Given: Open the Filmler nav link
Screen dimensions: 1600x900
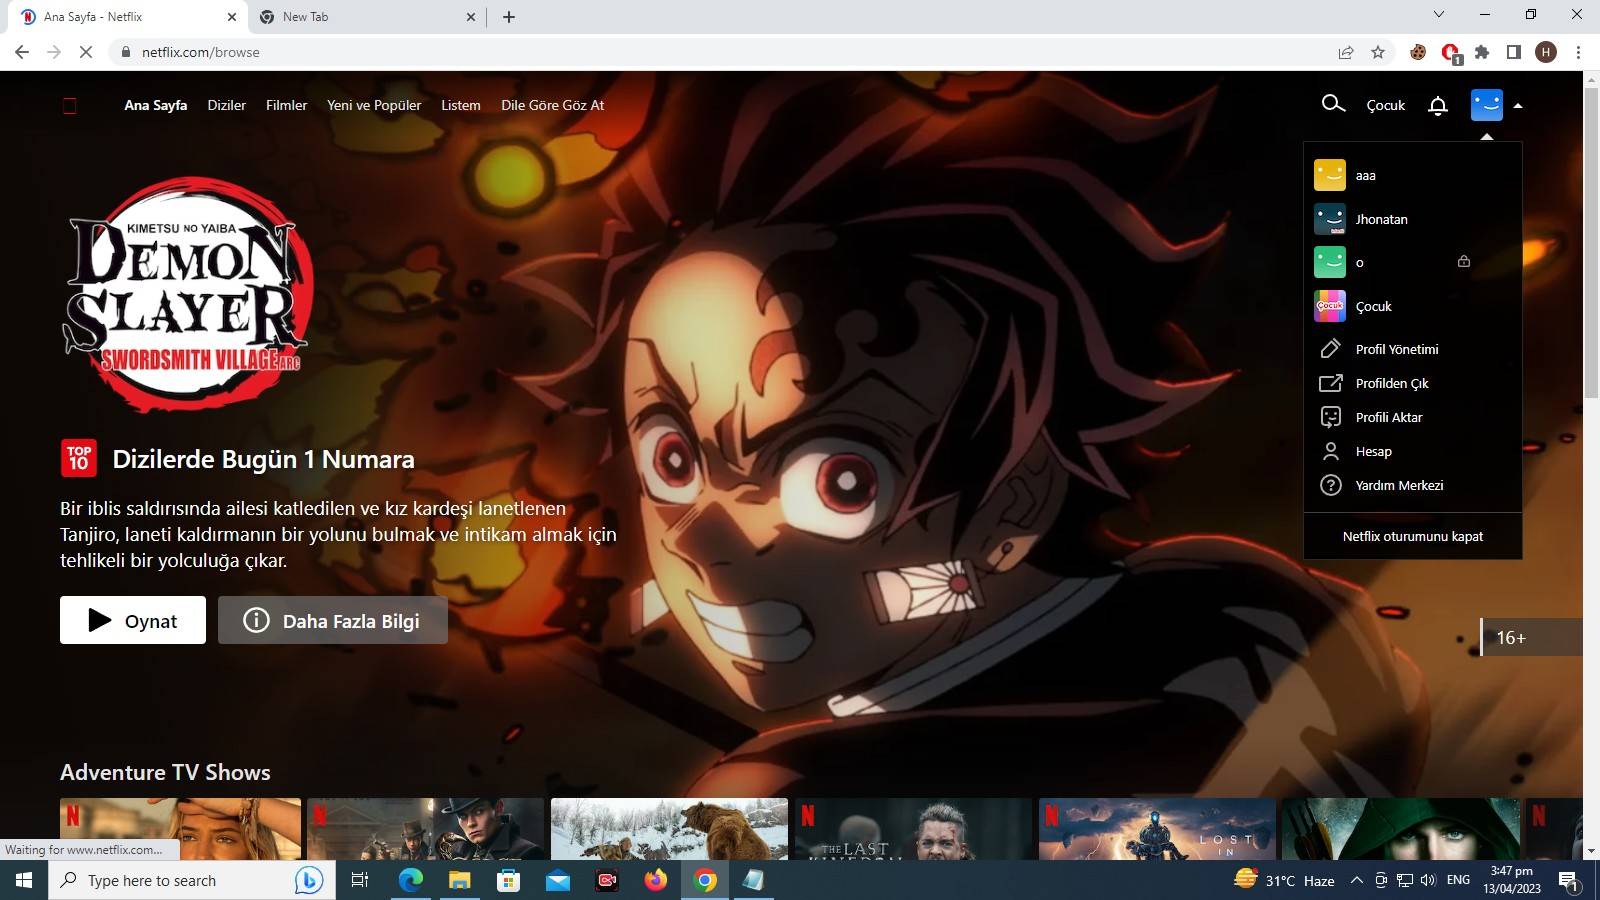Looking at the screenshot, I should [286, 105].
